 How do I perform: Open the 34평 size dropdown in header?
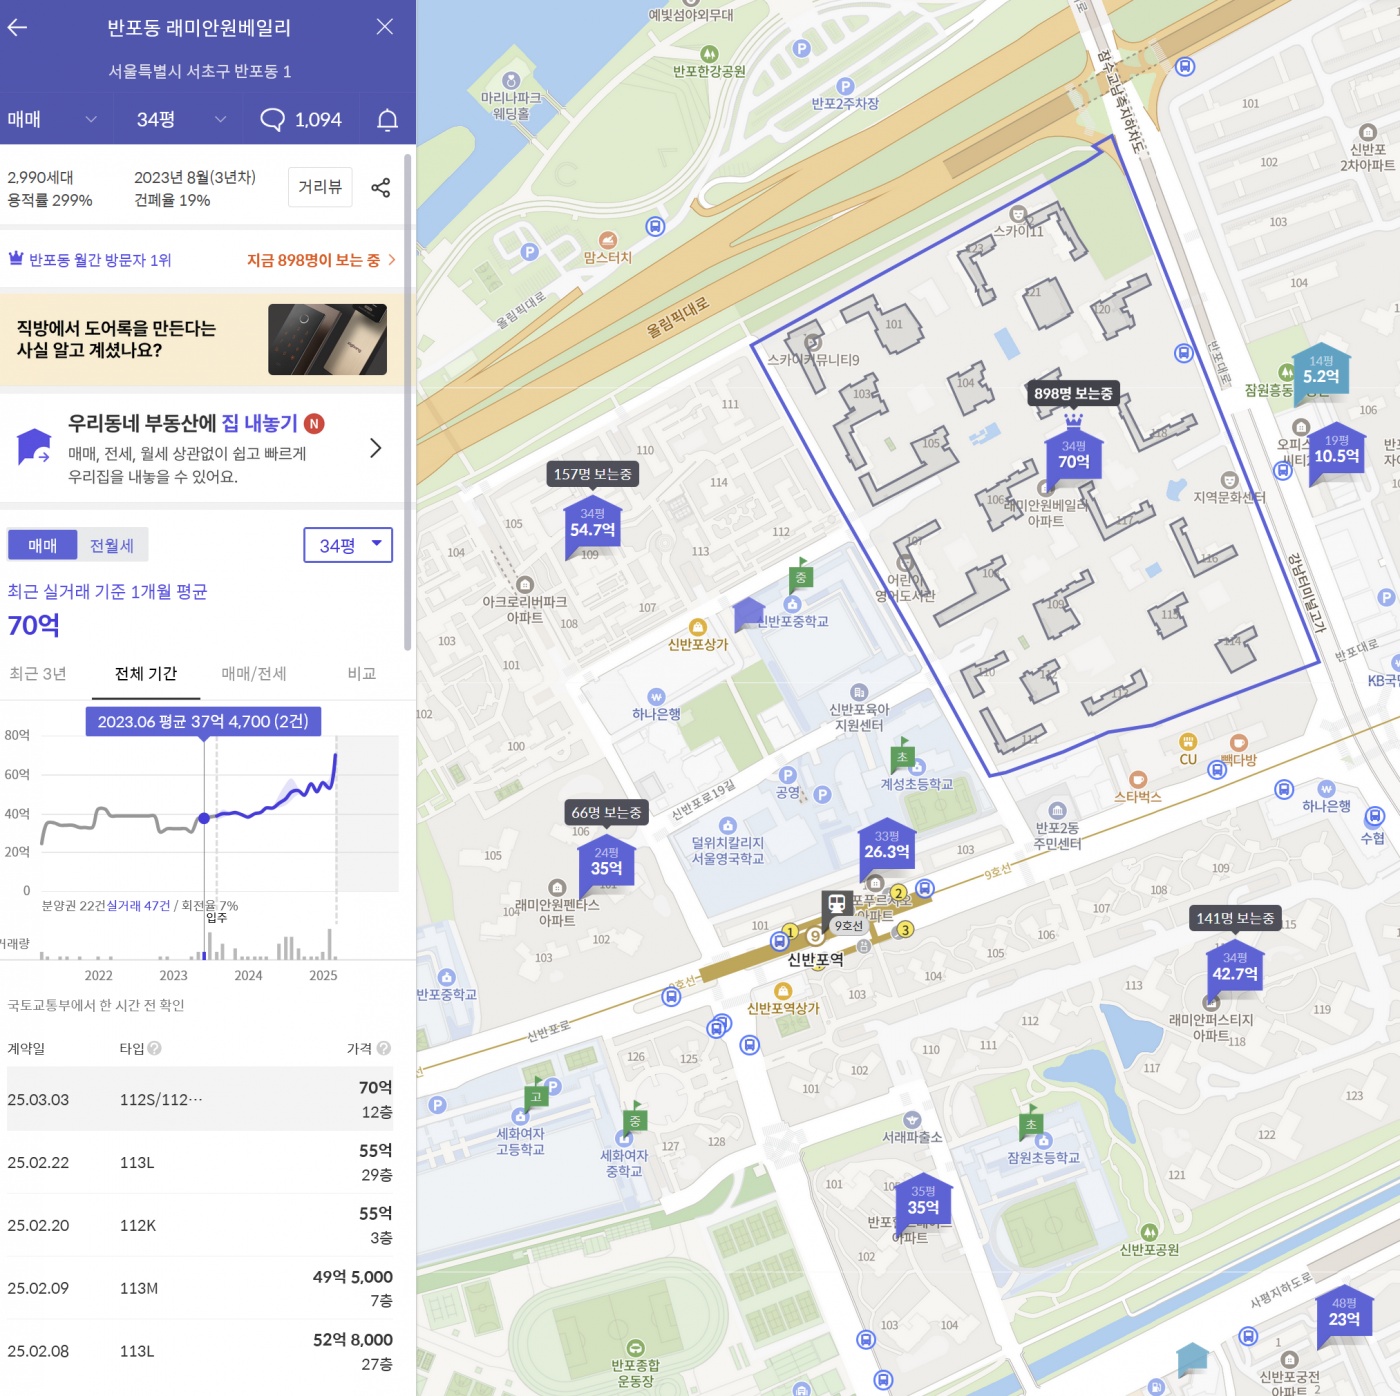pos(180,120)
